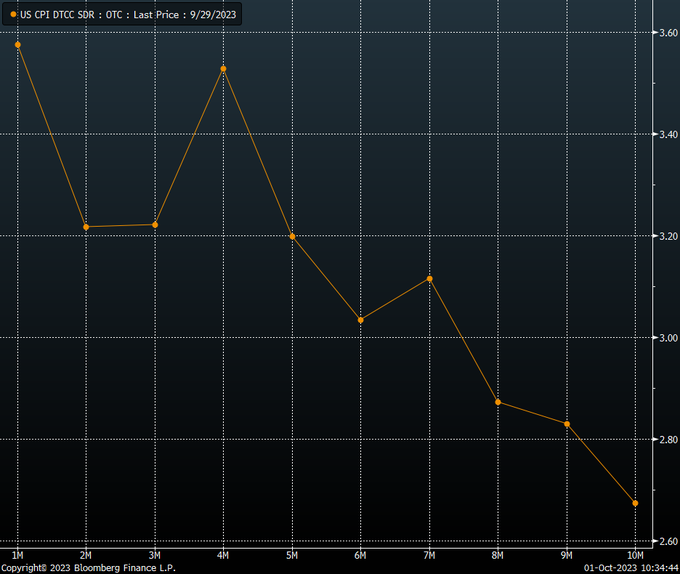Image resolution: width=680 pixels, height=574 pixels.
Task: Click the 2.80 y-axis value
Action: pos(668,440)
